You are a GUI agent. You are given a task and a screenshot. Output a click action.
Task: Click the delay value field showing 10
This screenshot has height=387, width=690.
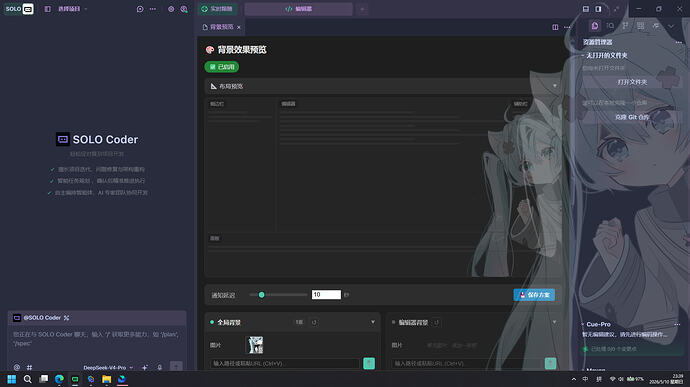click(x=326, y=295)
